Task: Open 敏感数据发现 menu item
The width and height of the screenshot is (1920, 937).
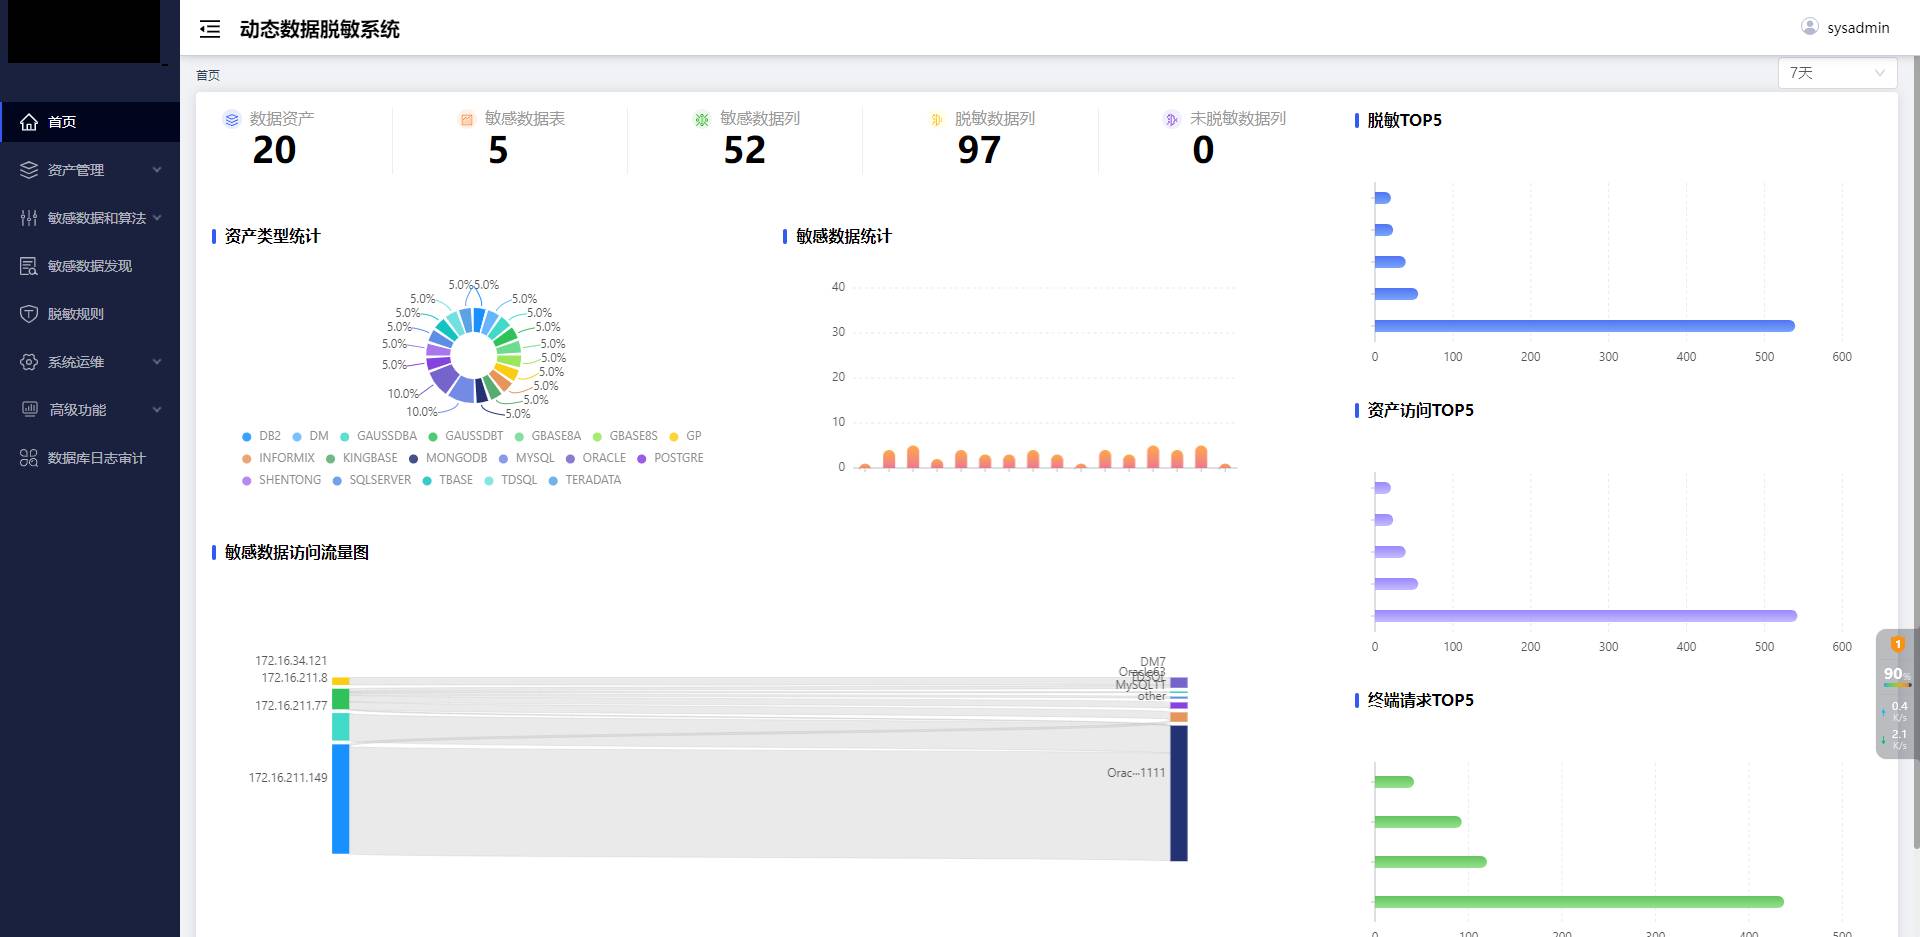Action: tap(90, 266)
